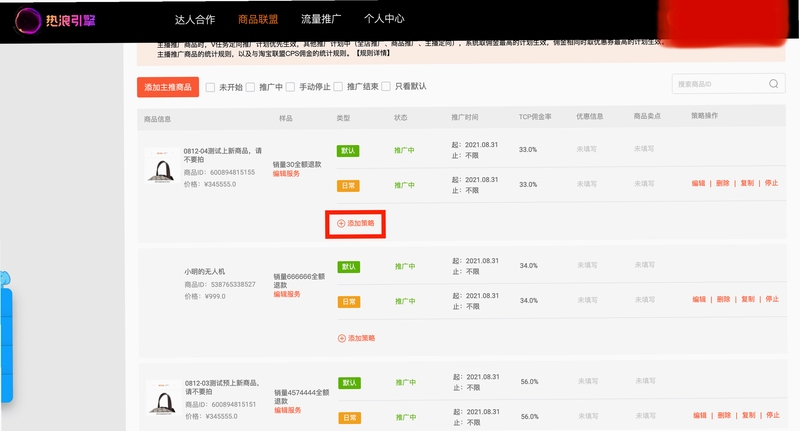Screen dimensions: 800x431
Task: Click 停止 for the 0812-03 product 日常 strategy
Action: 773,415
